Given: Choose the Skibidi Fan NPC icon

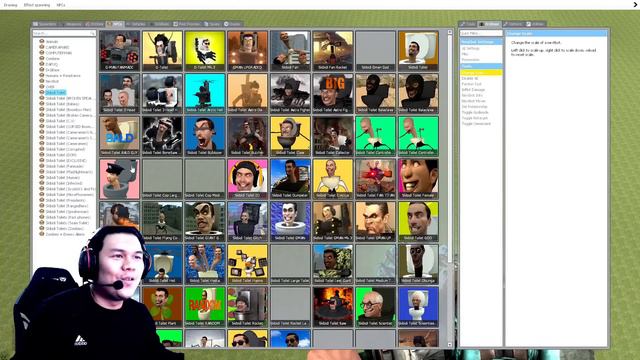Looking at the screenshot, I should (x=290, y=51).
